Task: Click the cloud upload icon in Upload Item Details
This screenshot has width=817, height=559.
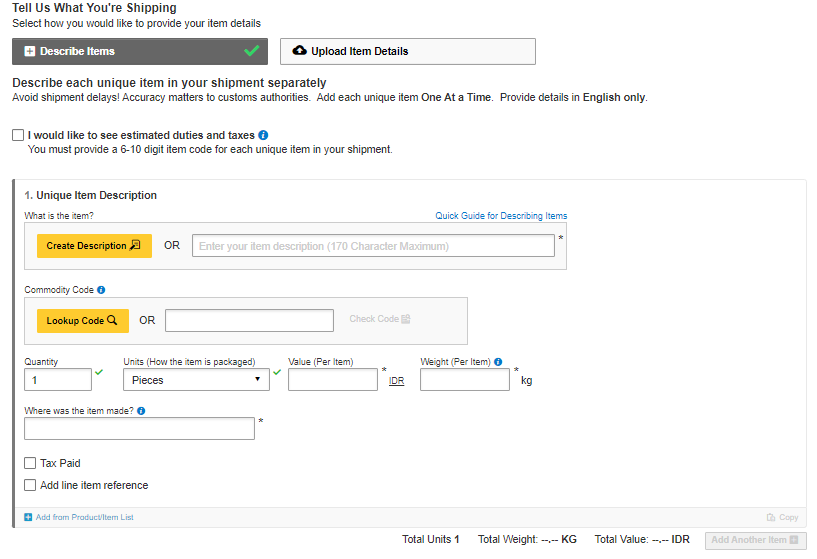Action: pos(299,51)
